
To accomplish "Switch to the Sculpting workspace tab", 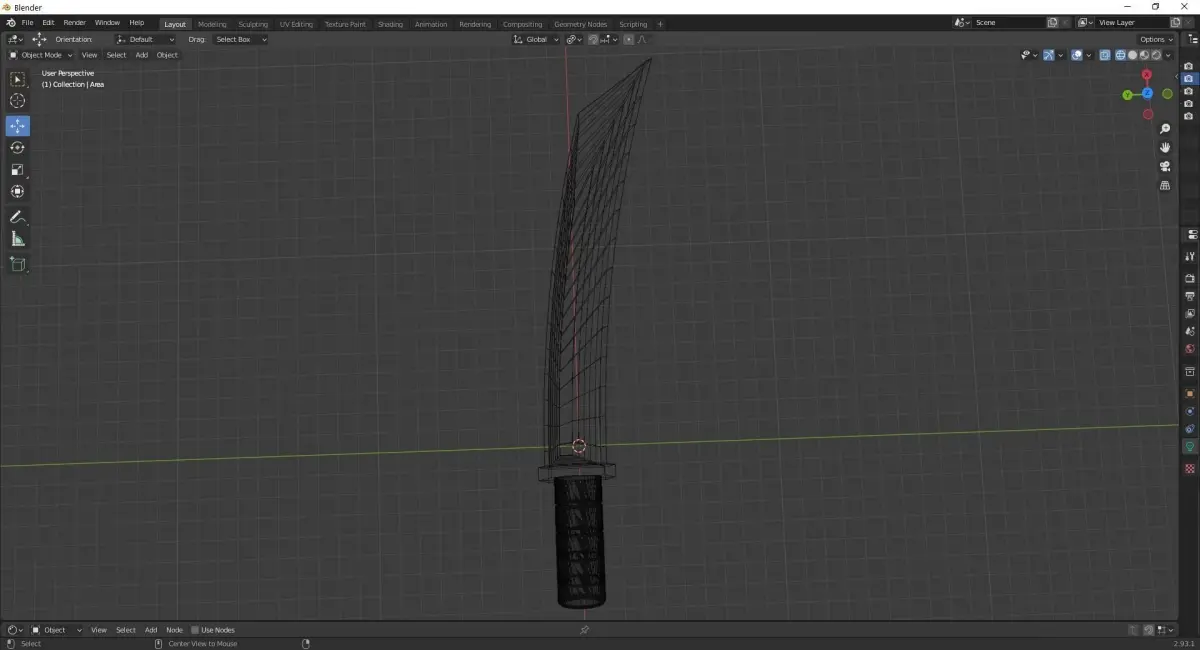I will pyautogui.click(x=253, y=24).
